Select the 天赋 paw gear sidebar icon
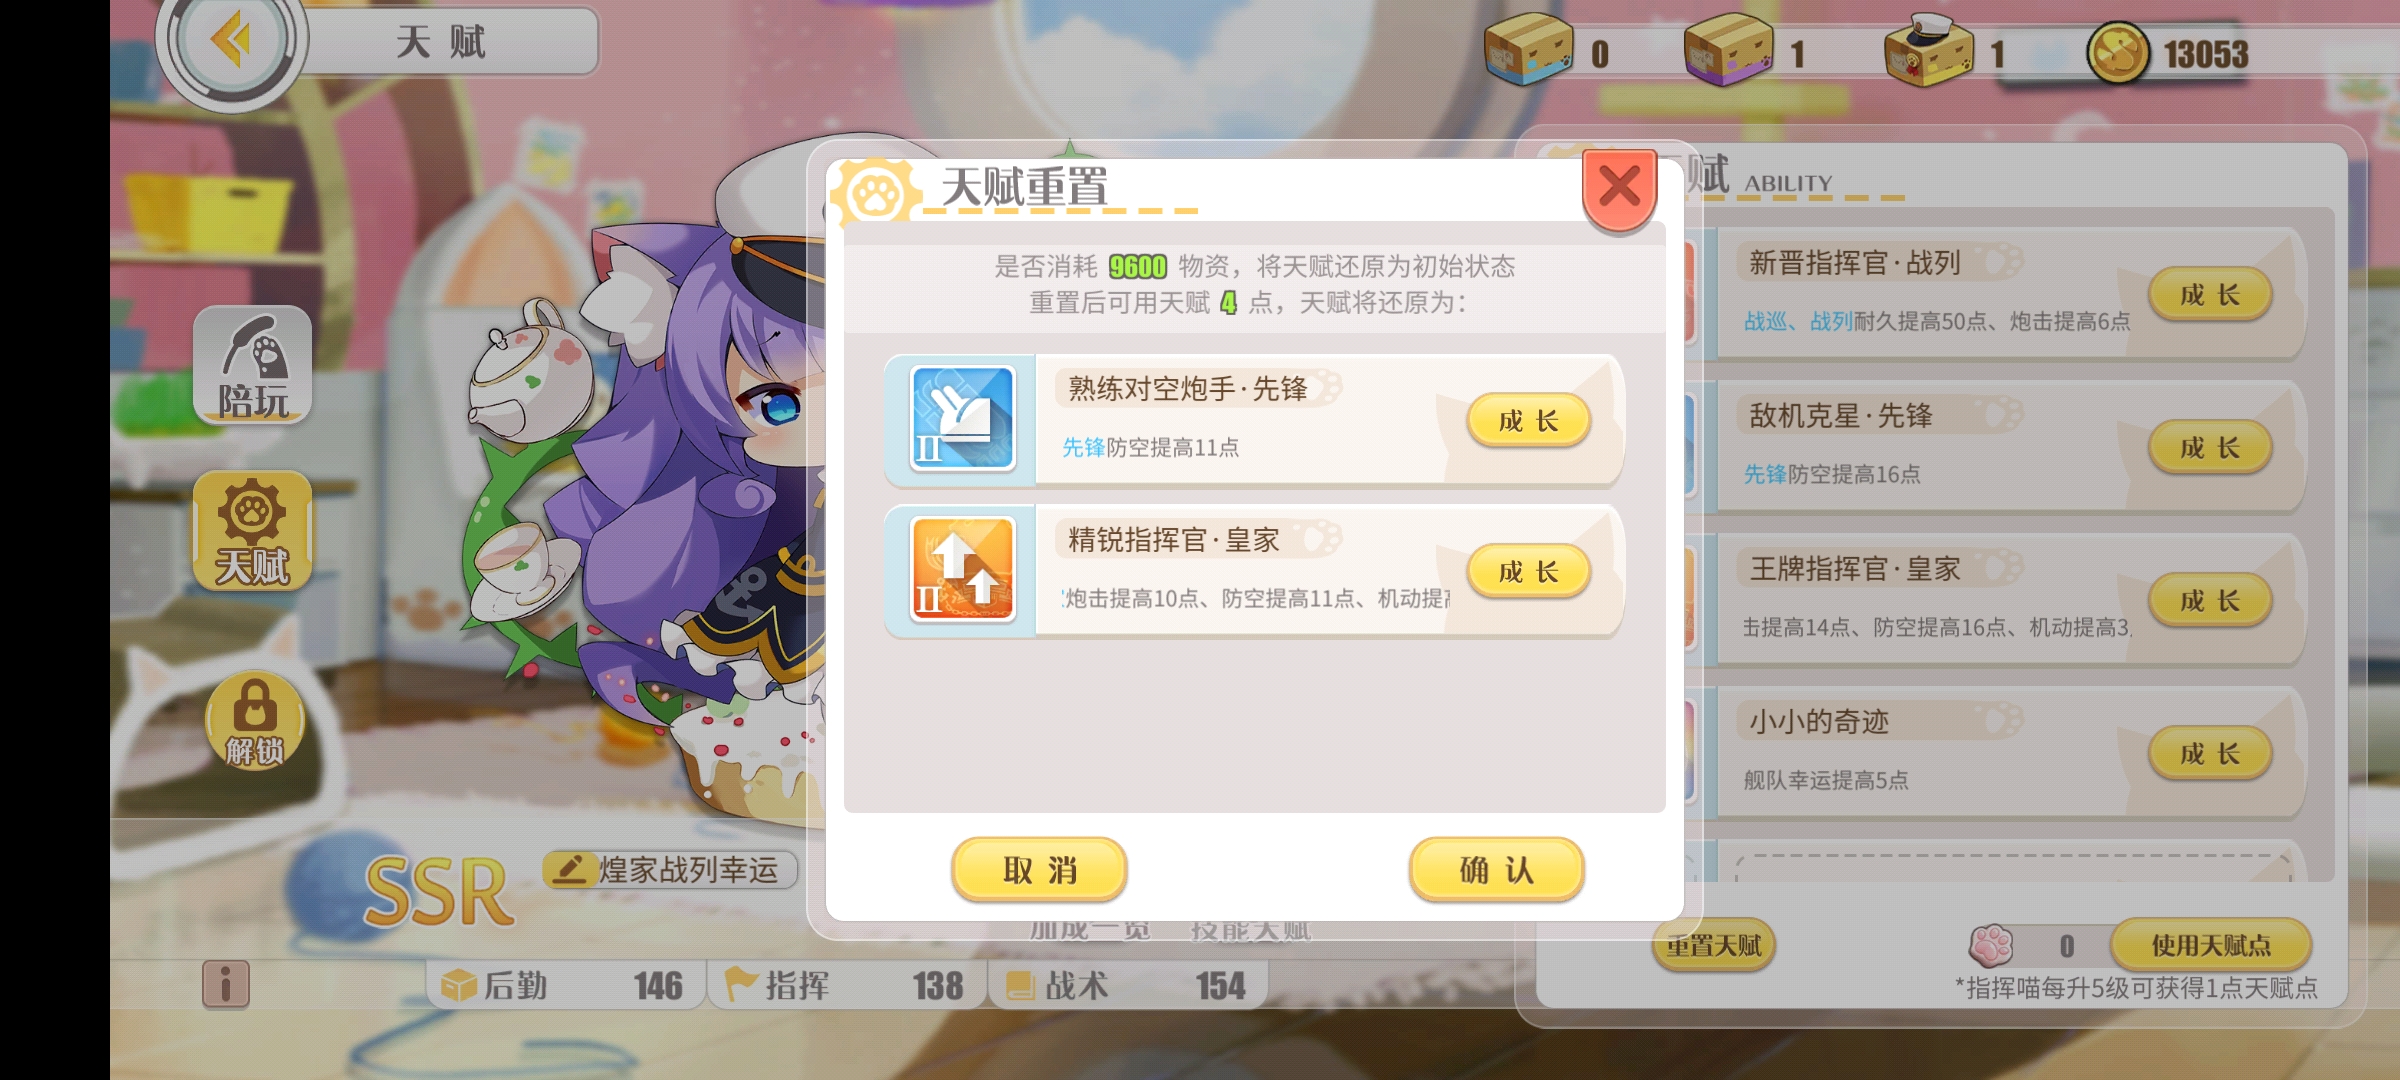This screenshot has height=1080, width=2400. coord(253,531)
